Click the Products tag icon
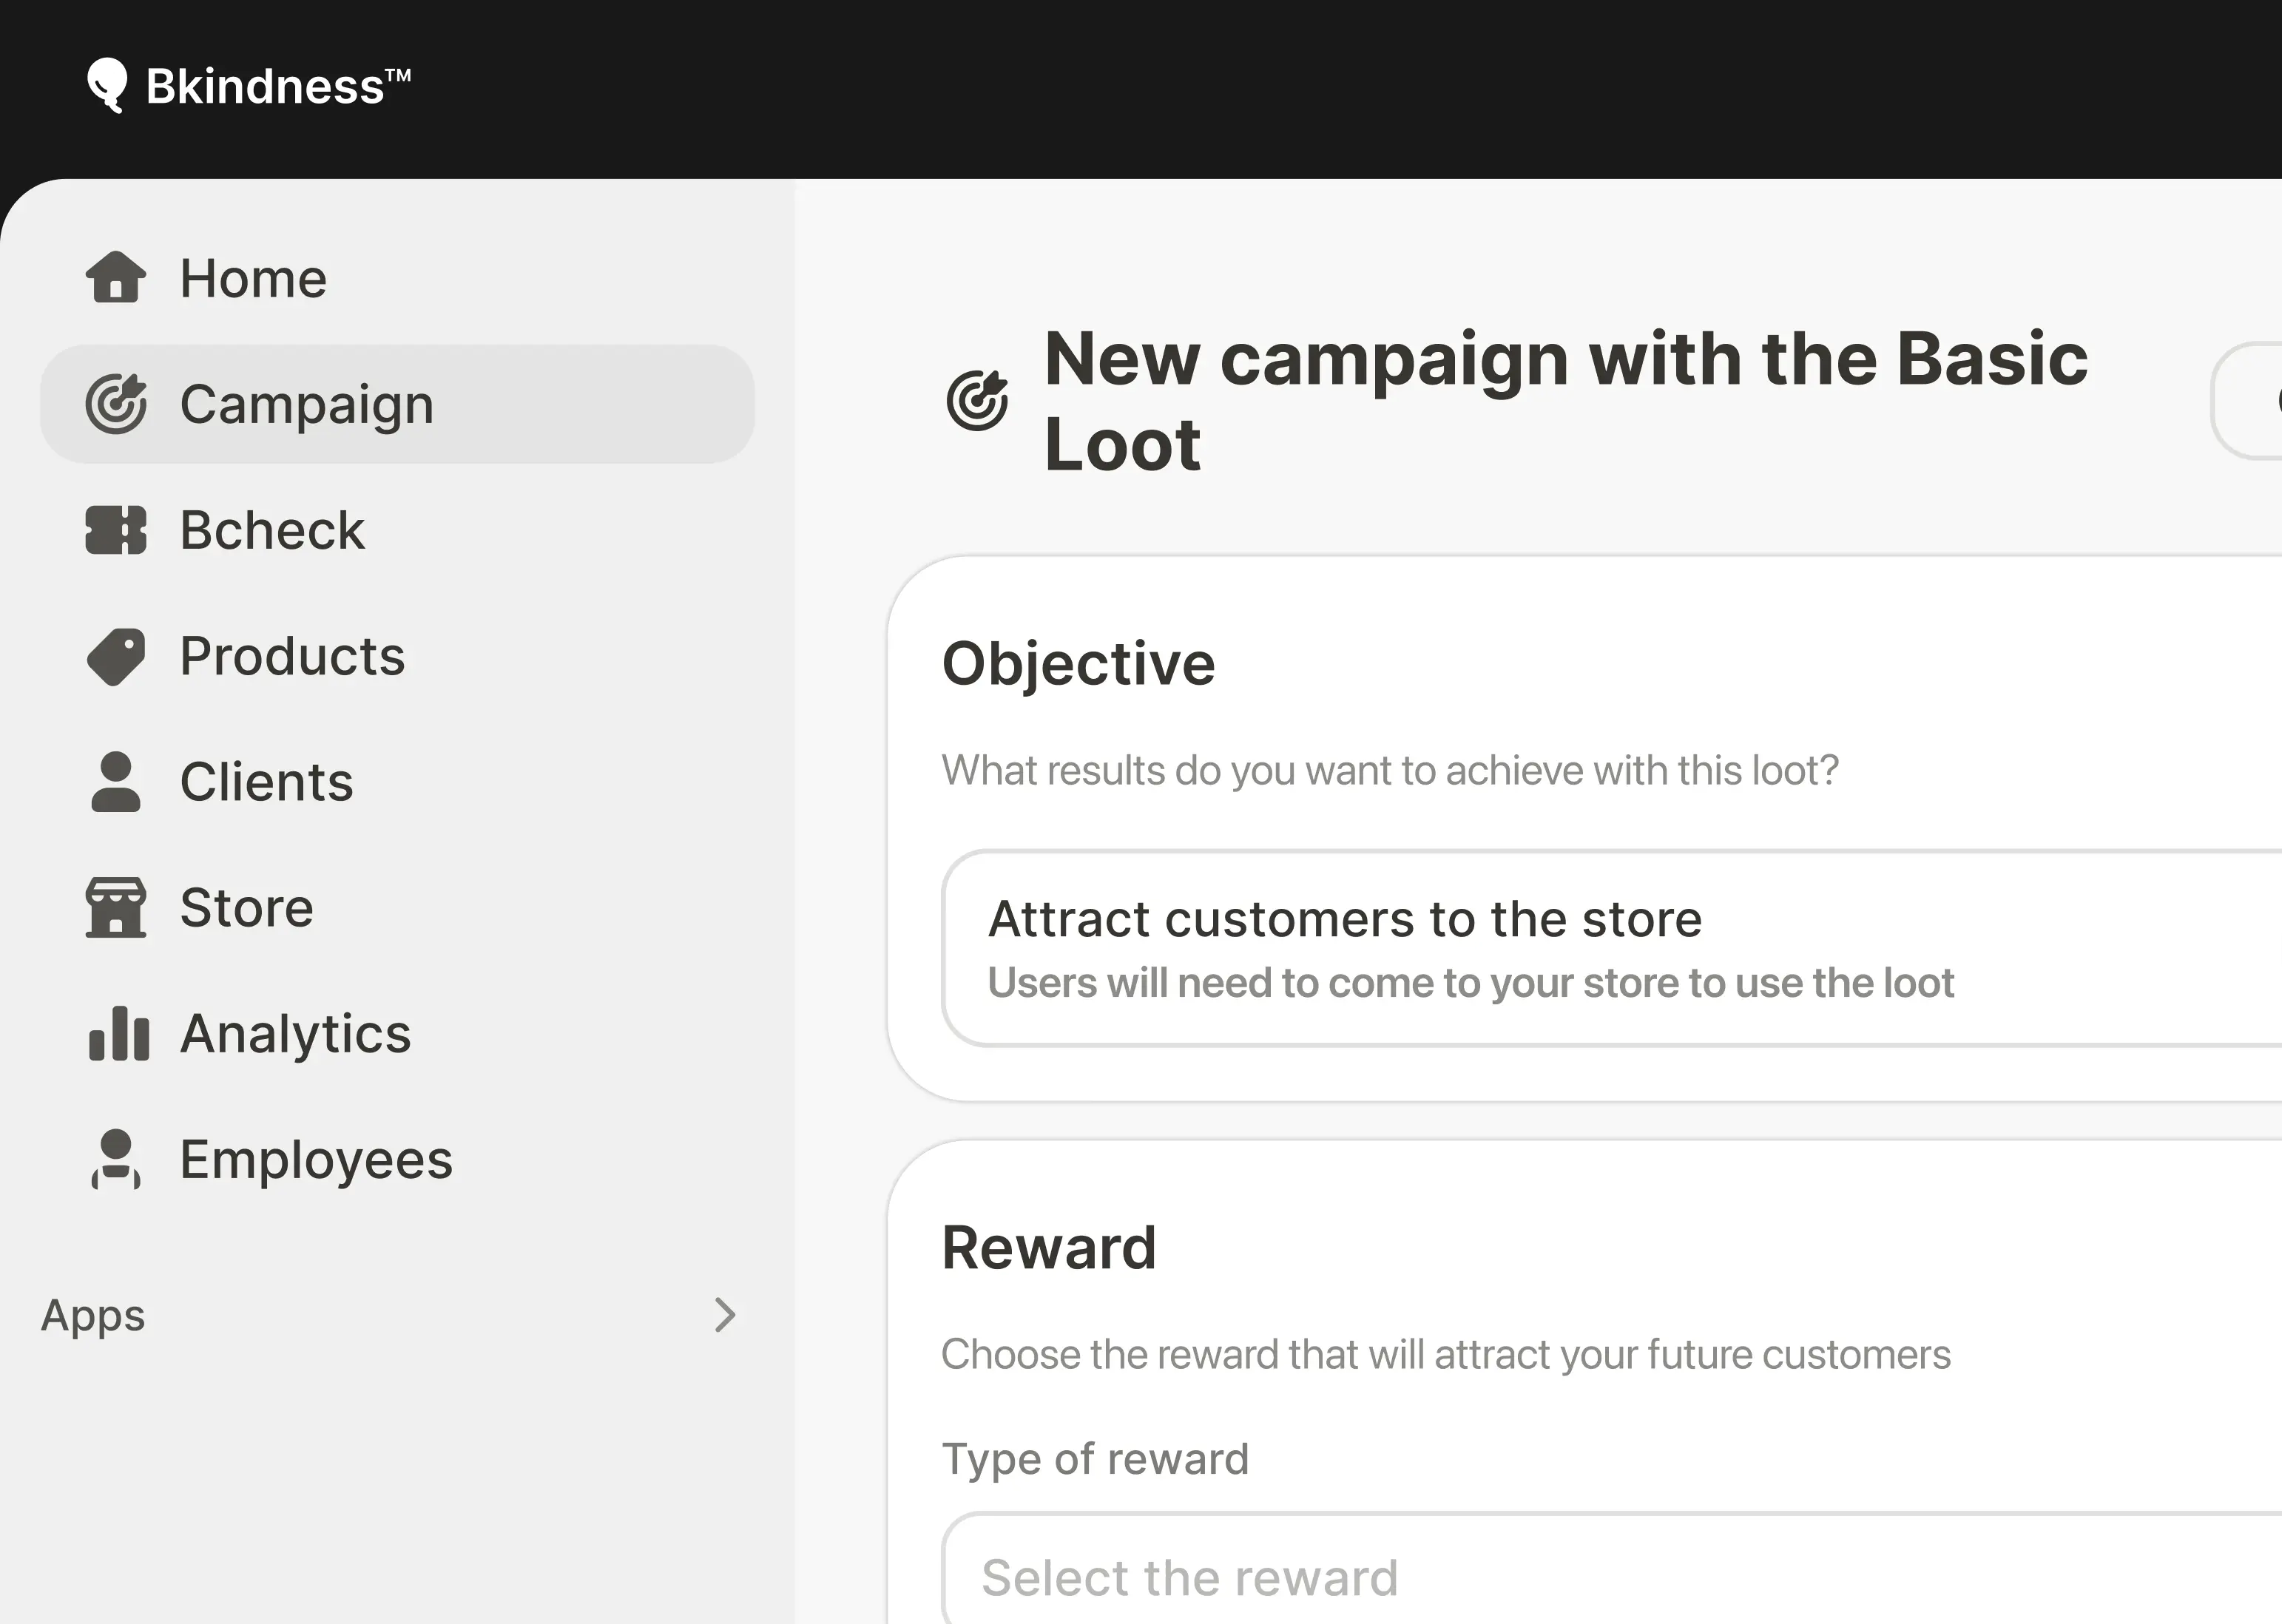 [x=116, y=656]
